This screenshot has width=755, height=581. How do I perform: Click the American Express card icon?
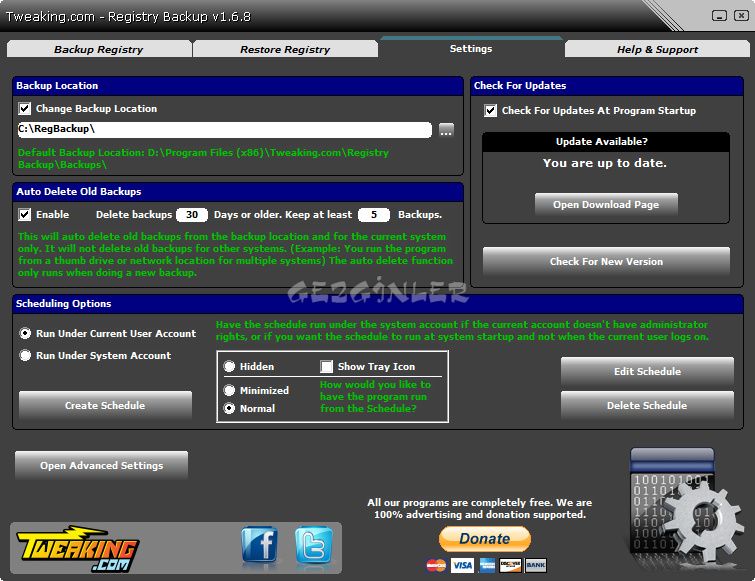tap(487, 565)
